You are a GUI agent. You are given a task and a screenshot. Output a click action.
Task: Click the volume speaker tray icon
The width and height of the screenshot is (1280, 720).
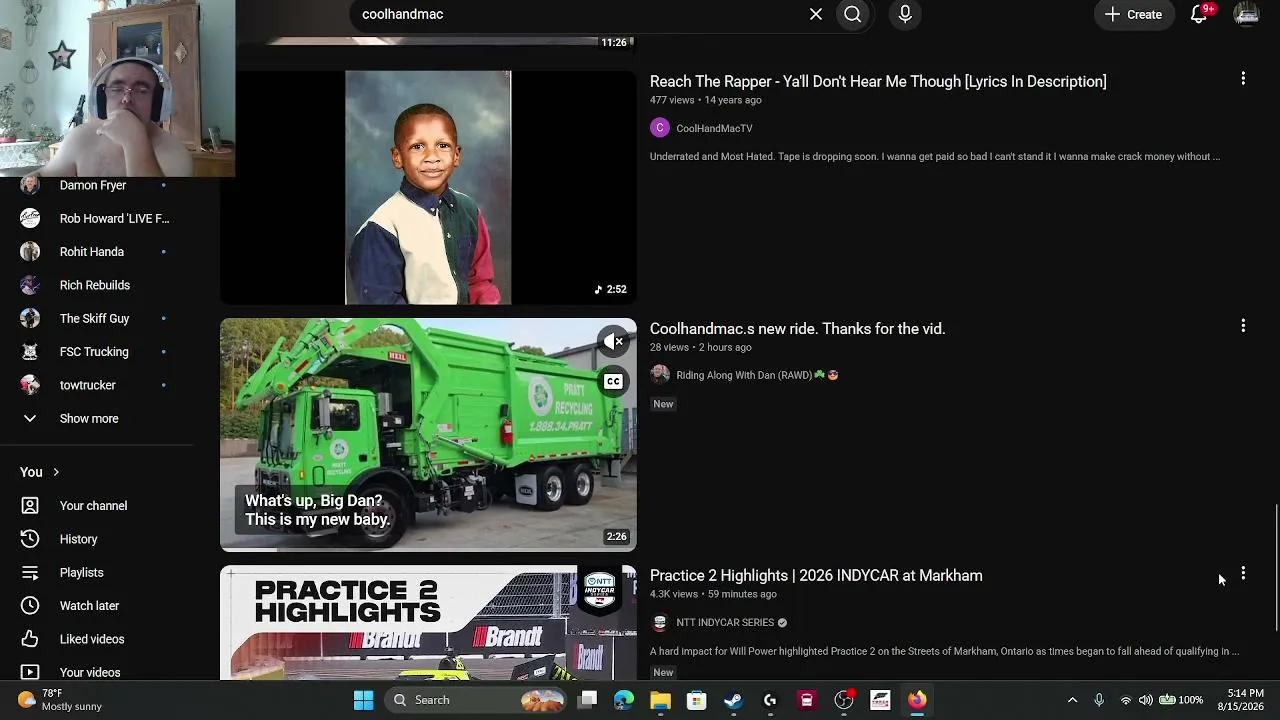tap(1146, 700)
